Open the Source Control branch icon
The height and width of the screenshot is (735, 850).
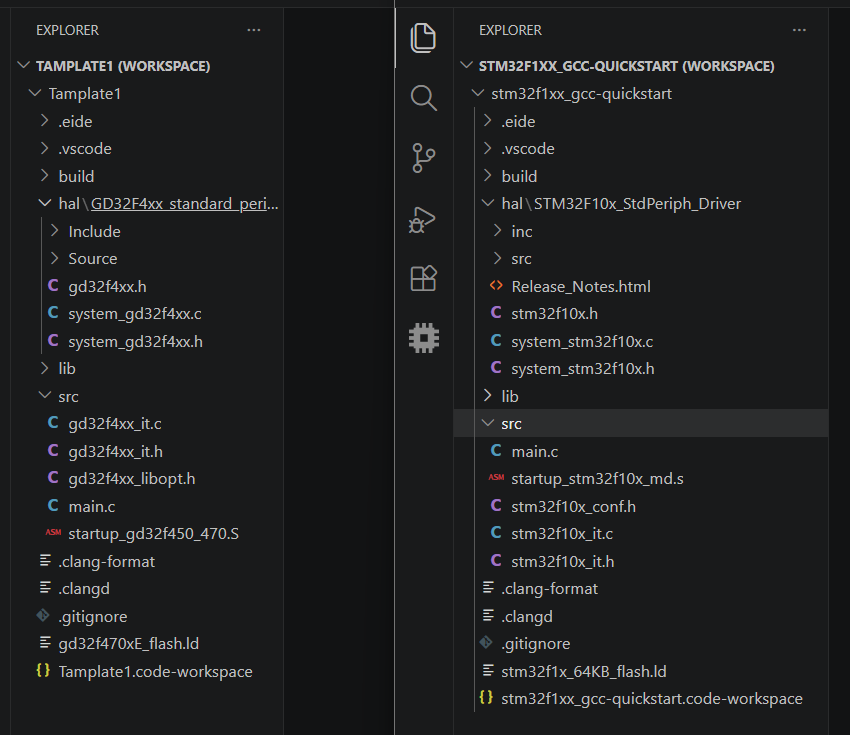423,158
